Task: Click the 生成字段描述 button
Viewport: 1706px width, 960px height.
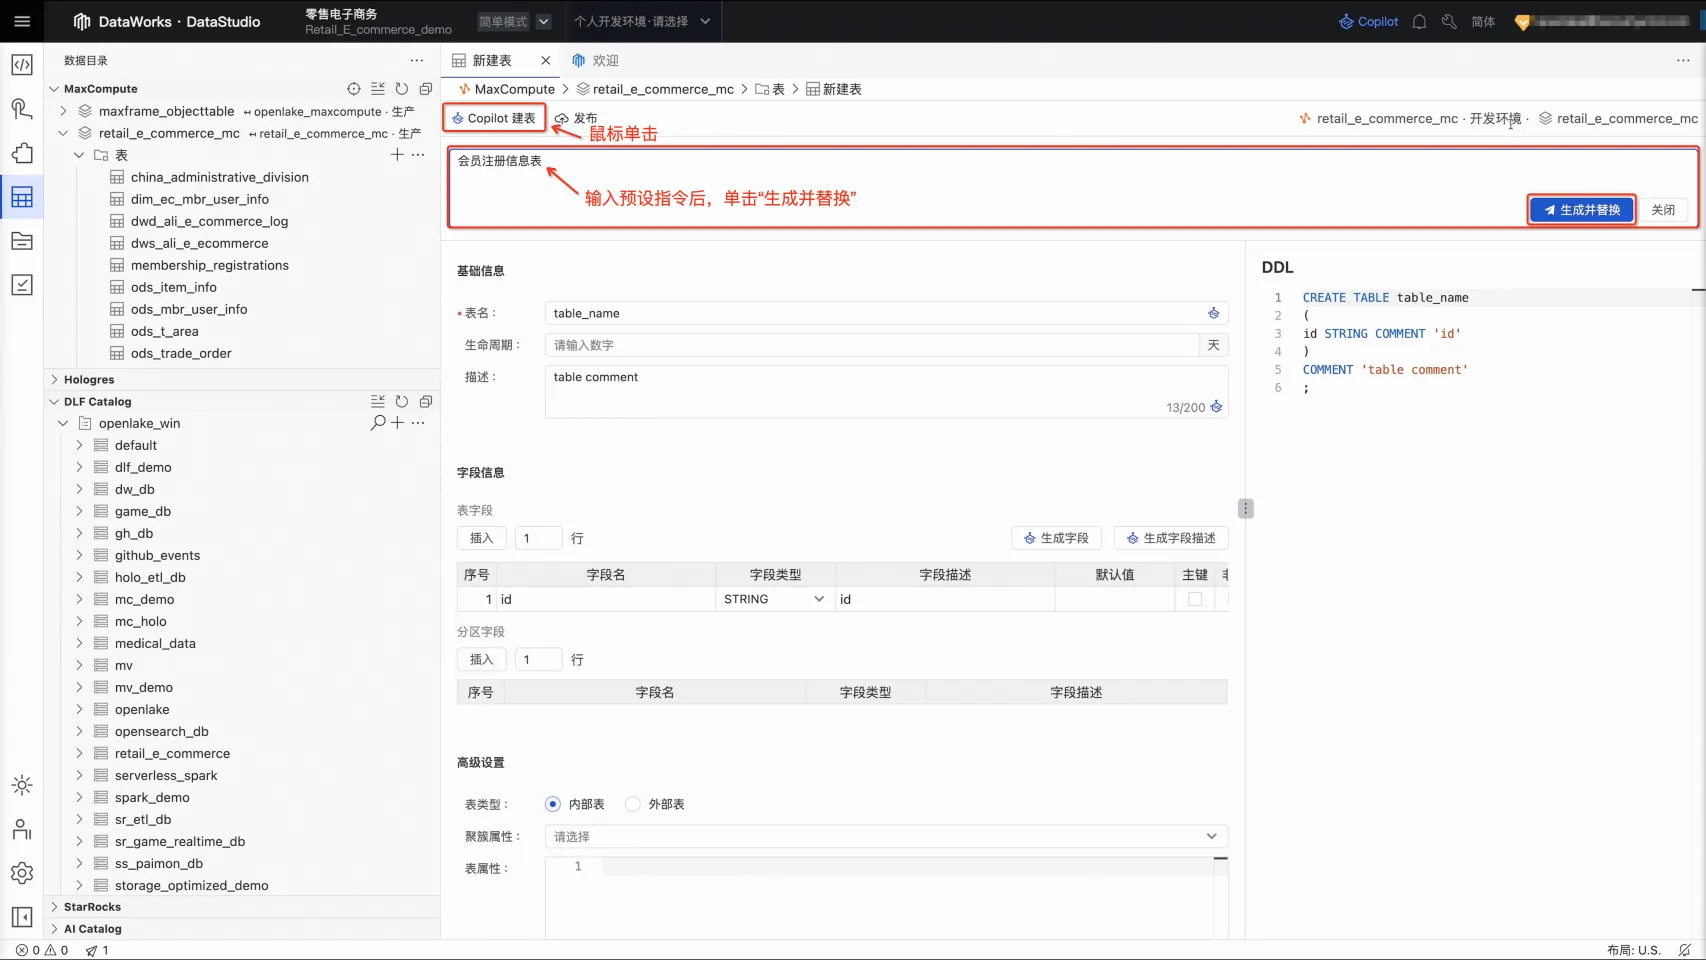Action: (1171, 538)
